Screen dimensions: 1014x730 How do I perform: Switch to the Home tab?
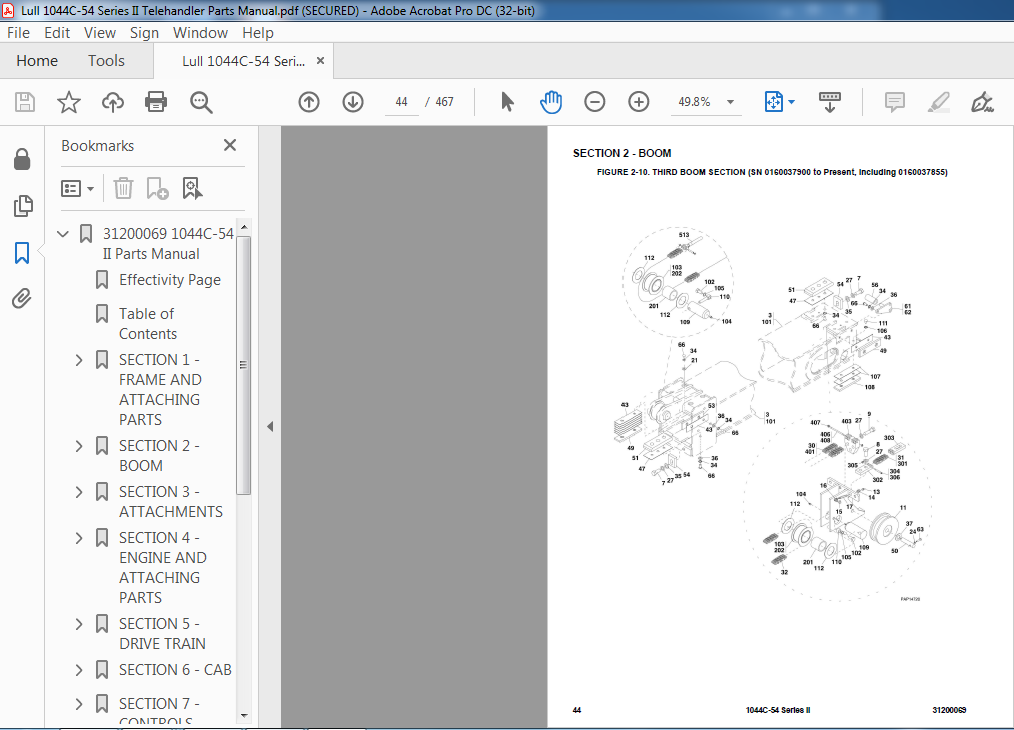37,61
